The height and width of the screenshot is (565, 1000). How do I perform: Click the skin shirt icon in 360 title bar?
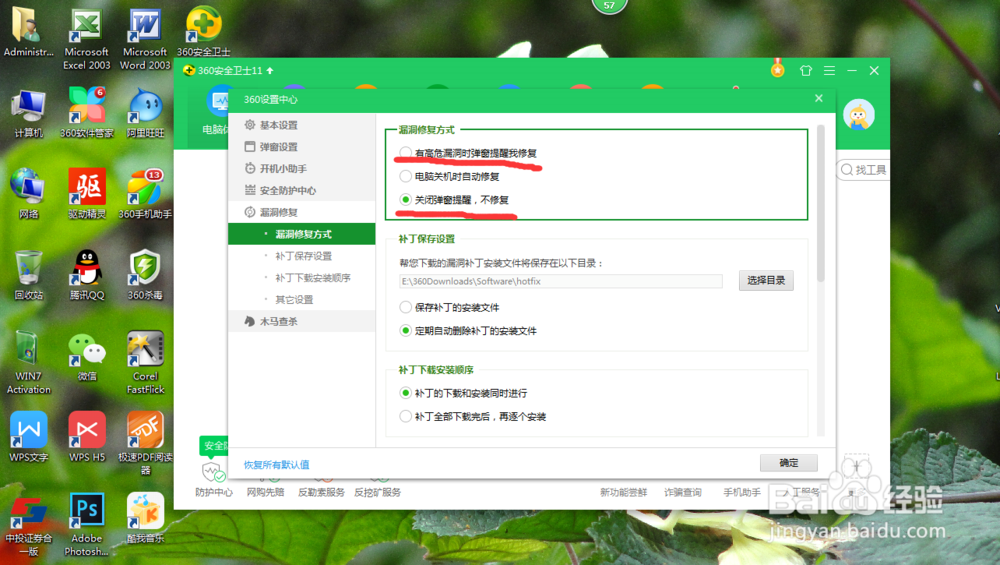pyautogui.click(x=805, y=70)
